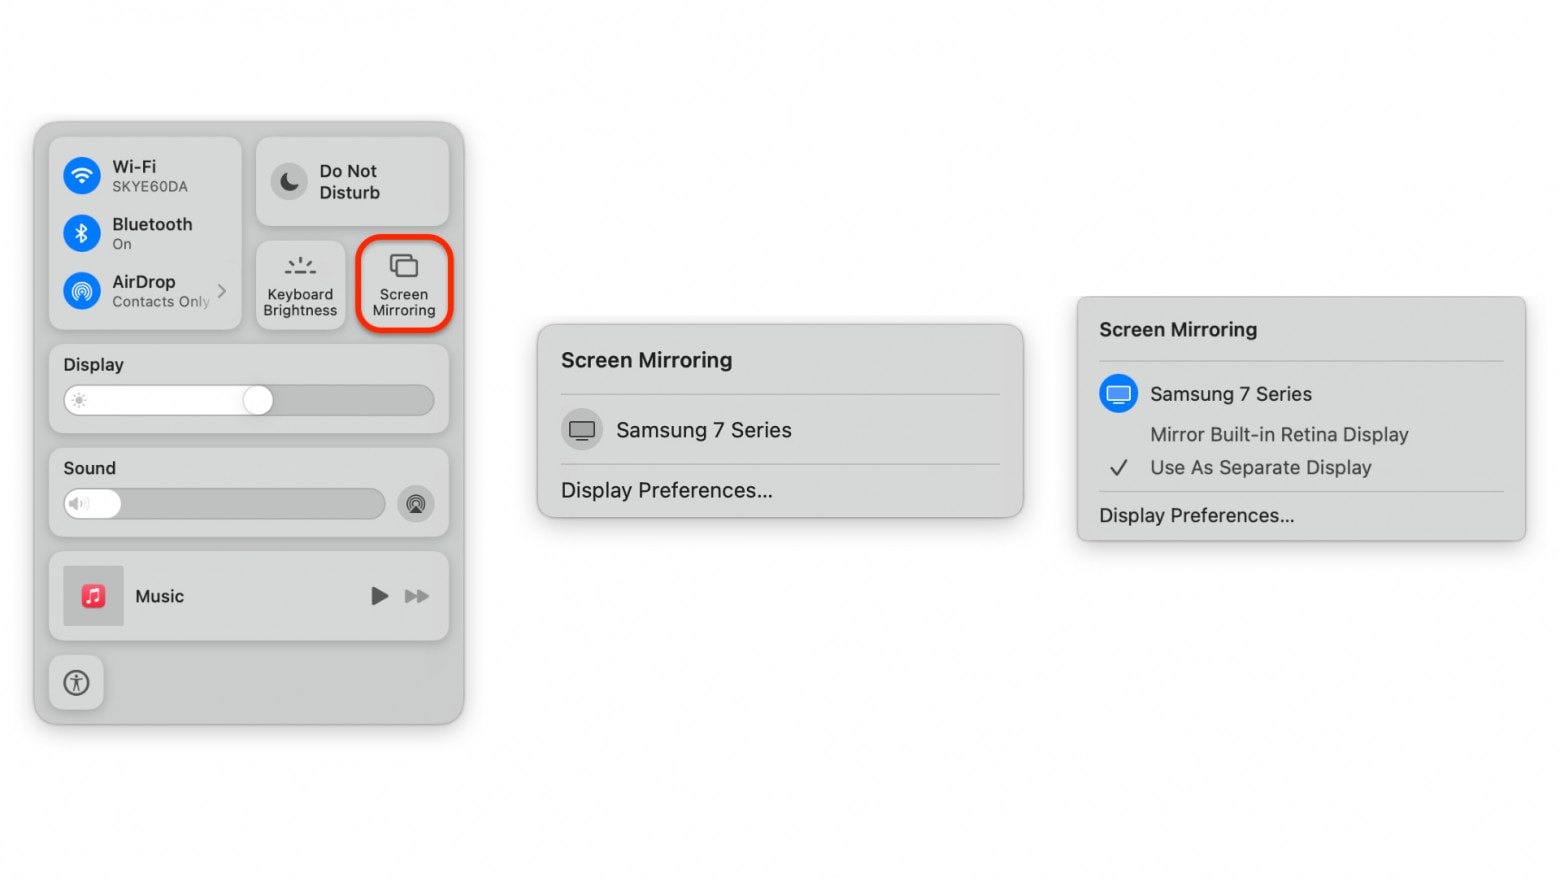Open the Accessibility shortcuts icon

coord(76,682)
